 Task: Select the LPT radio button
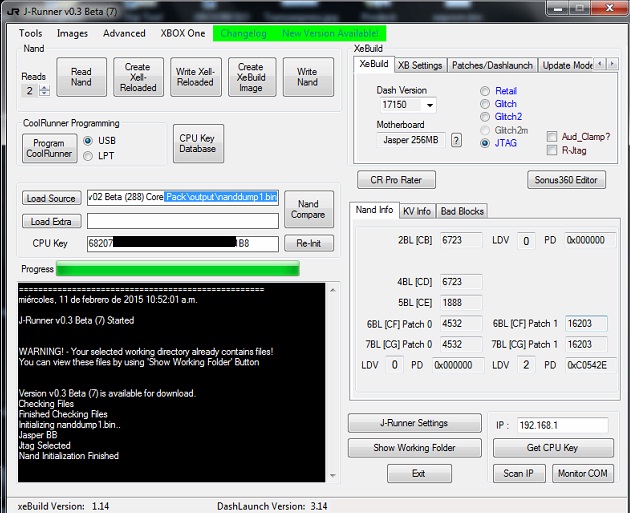point(88,156)
